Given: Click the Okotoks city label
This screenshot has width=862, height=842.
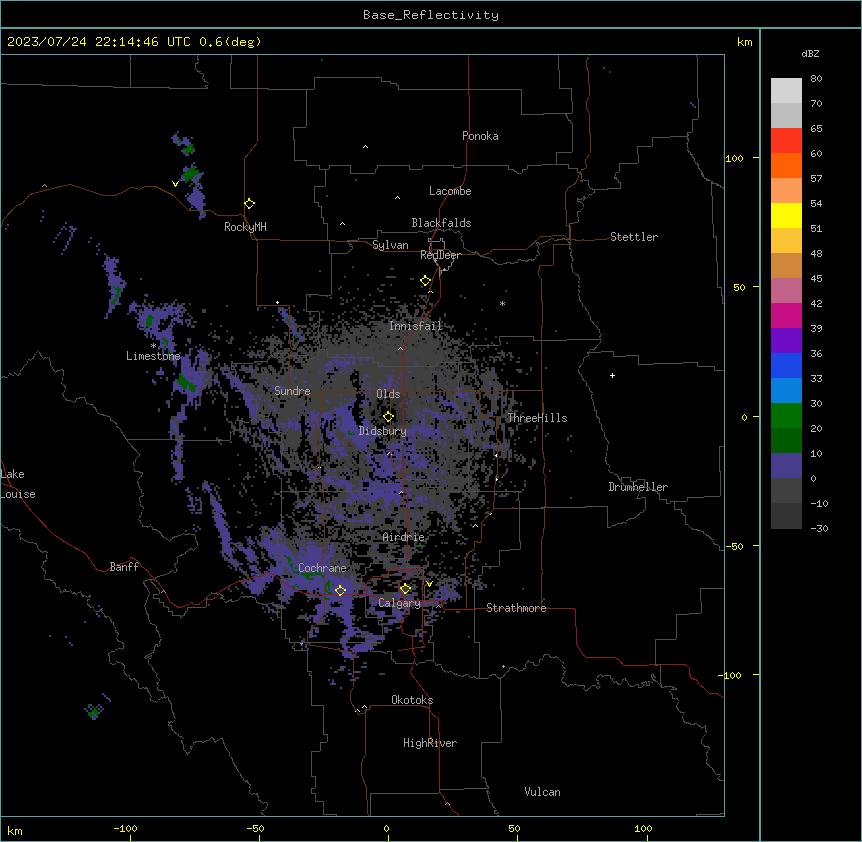Looking at the screenshot, I should pyautogui.click(x=412, y=700).
